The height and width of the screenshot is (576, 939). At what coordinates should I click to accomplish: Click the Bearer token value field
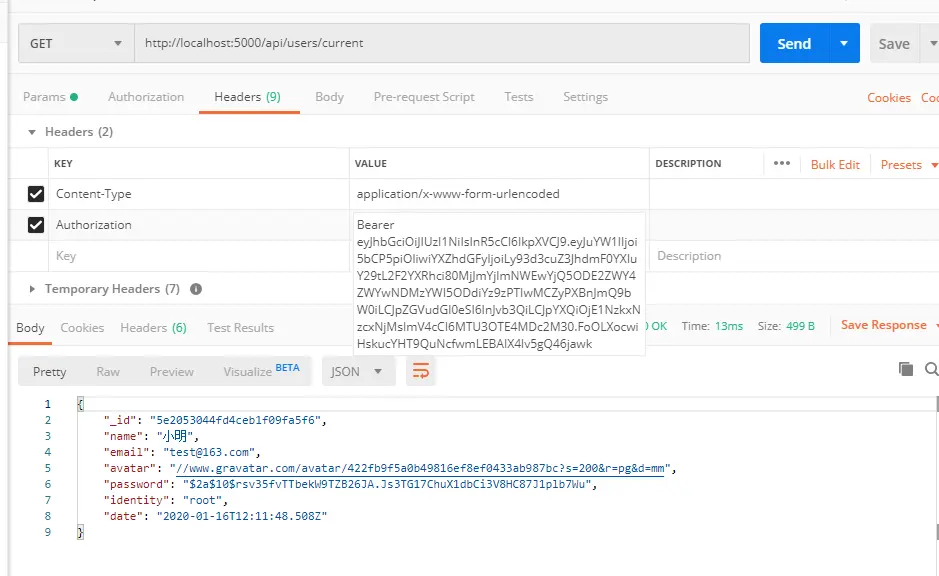coord(499,284)
